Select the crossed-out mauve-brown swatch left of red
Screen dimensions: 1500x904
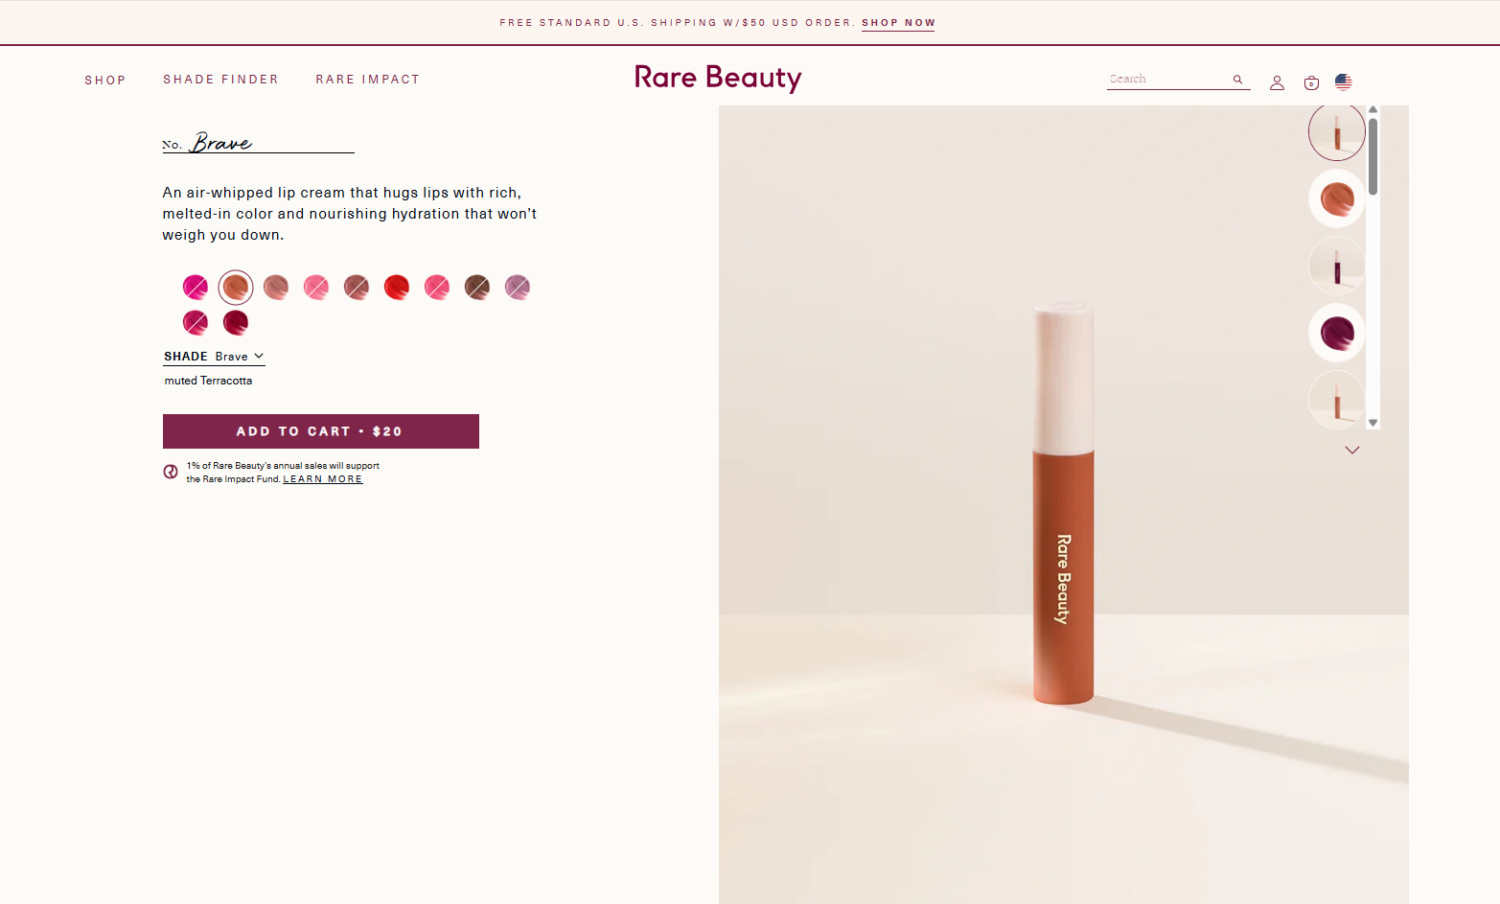[x=356, y=287]
